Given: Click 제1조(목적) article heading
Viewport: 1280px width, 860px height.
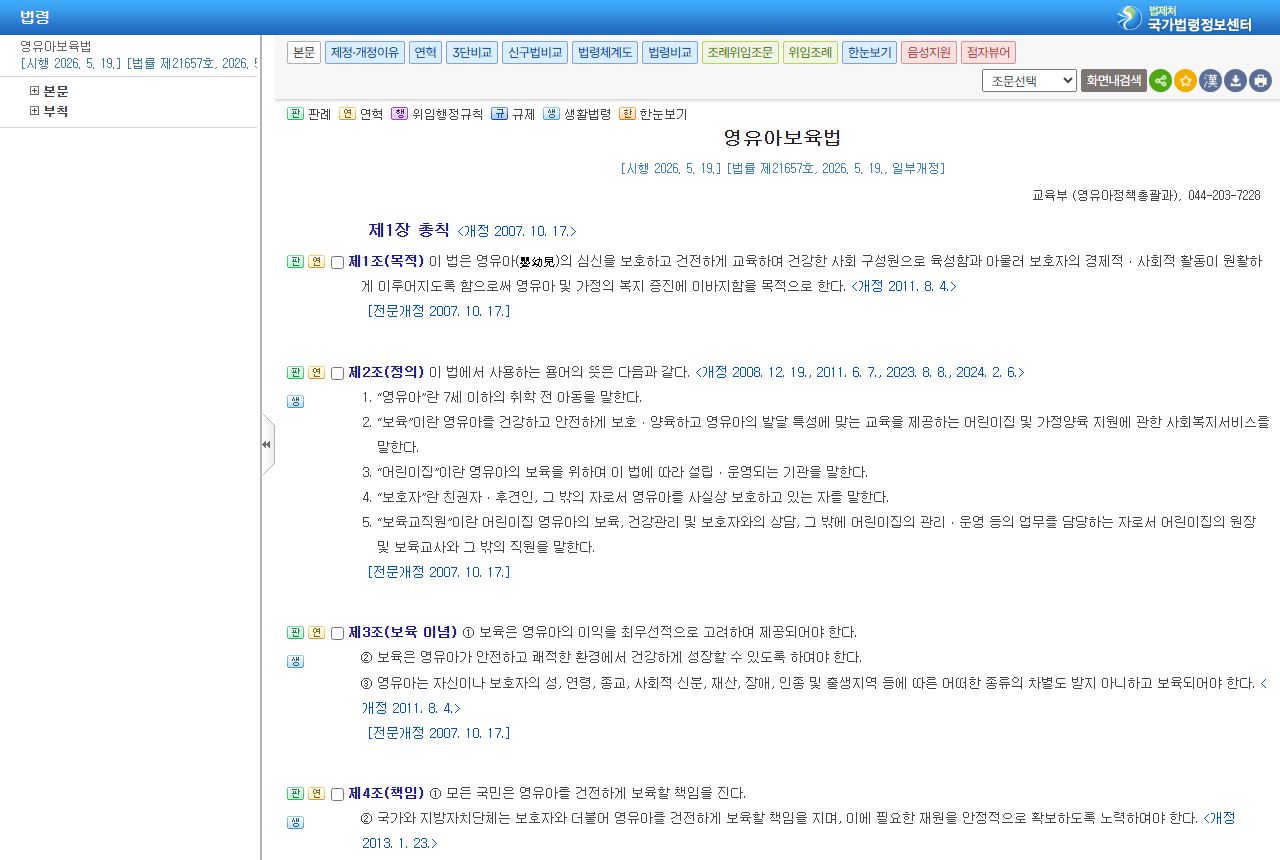Looking at the screenshot, I should 386,261.
